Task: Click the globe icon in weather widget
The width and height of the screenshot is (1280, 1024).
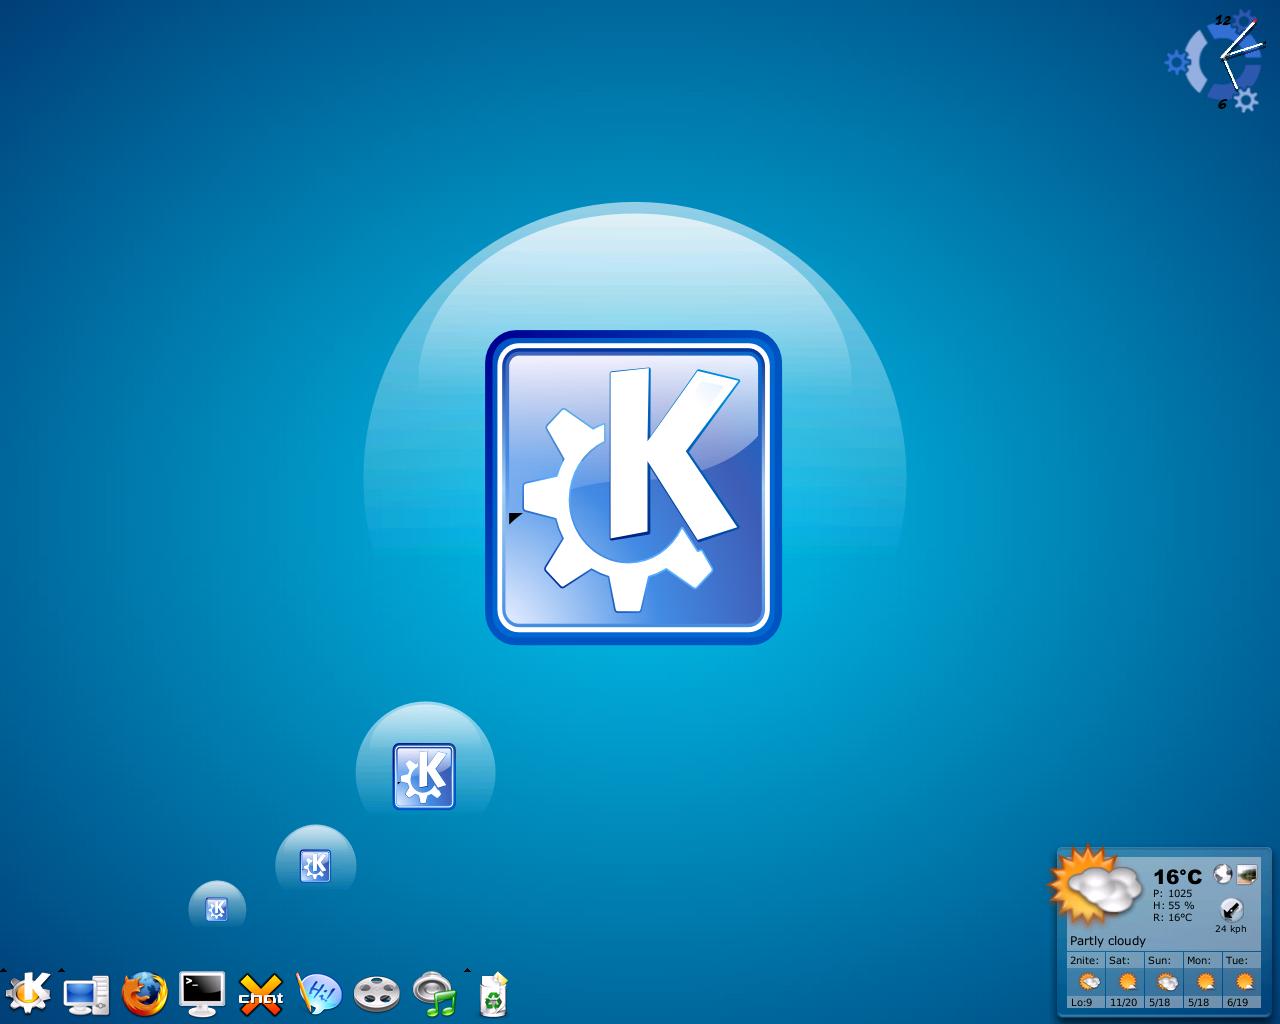Action: click(x=1222, y=875)
